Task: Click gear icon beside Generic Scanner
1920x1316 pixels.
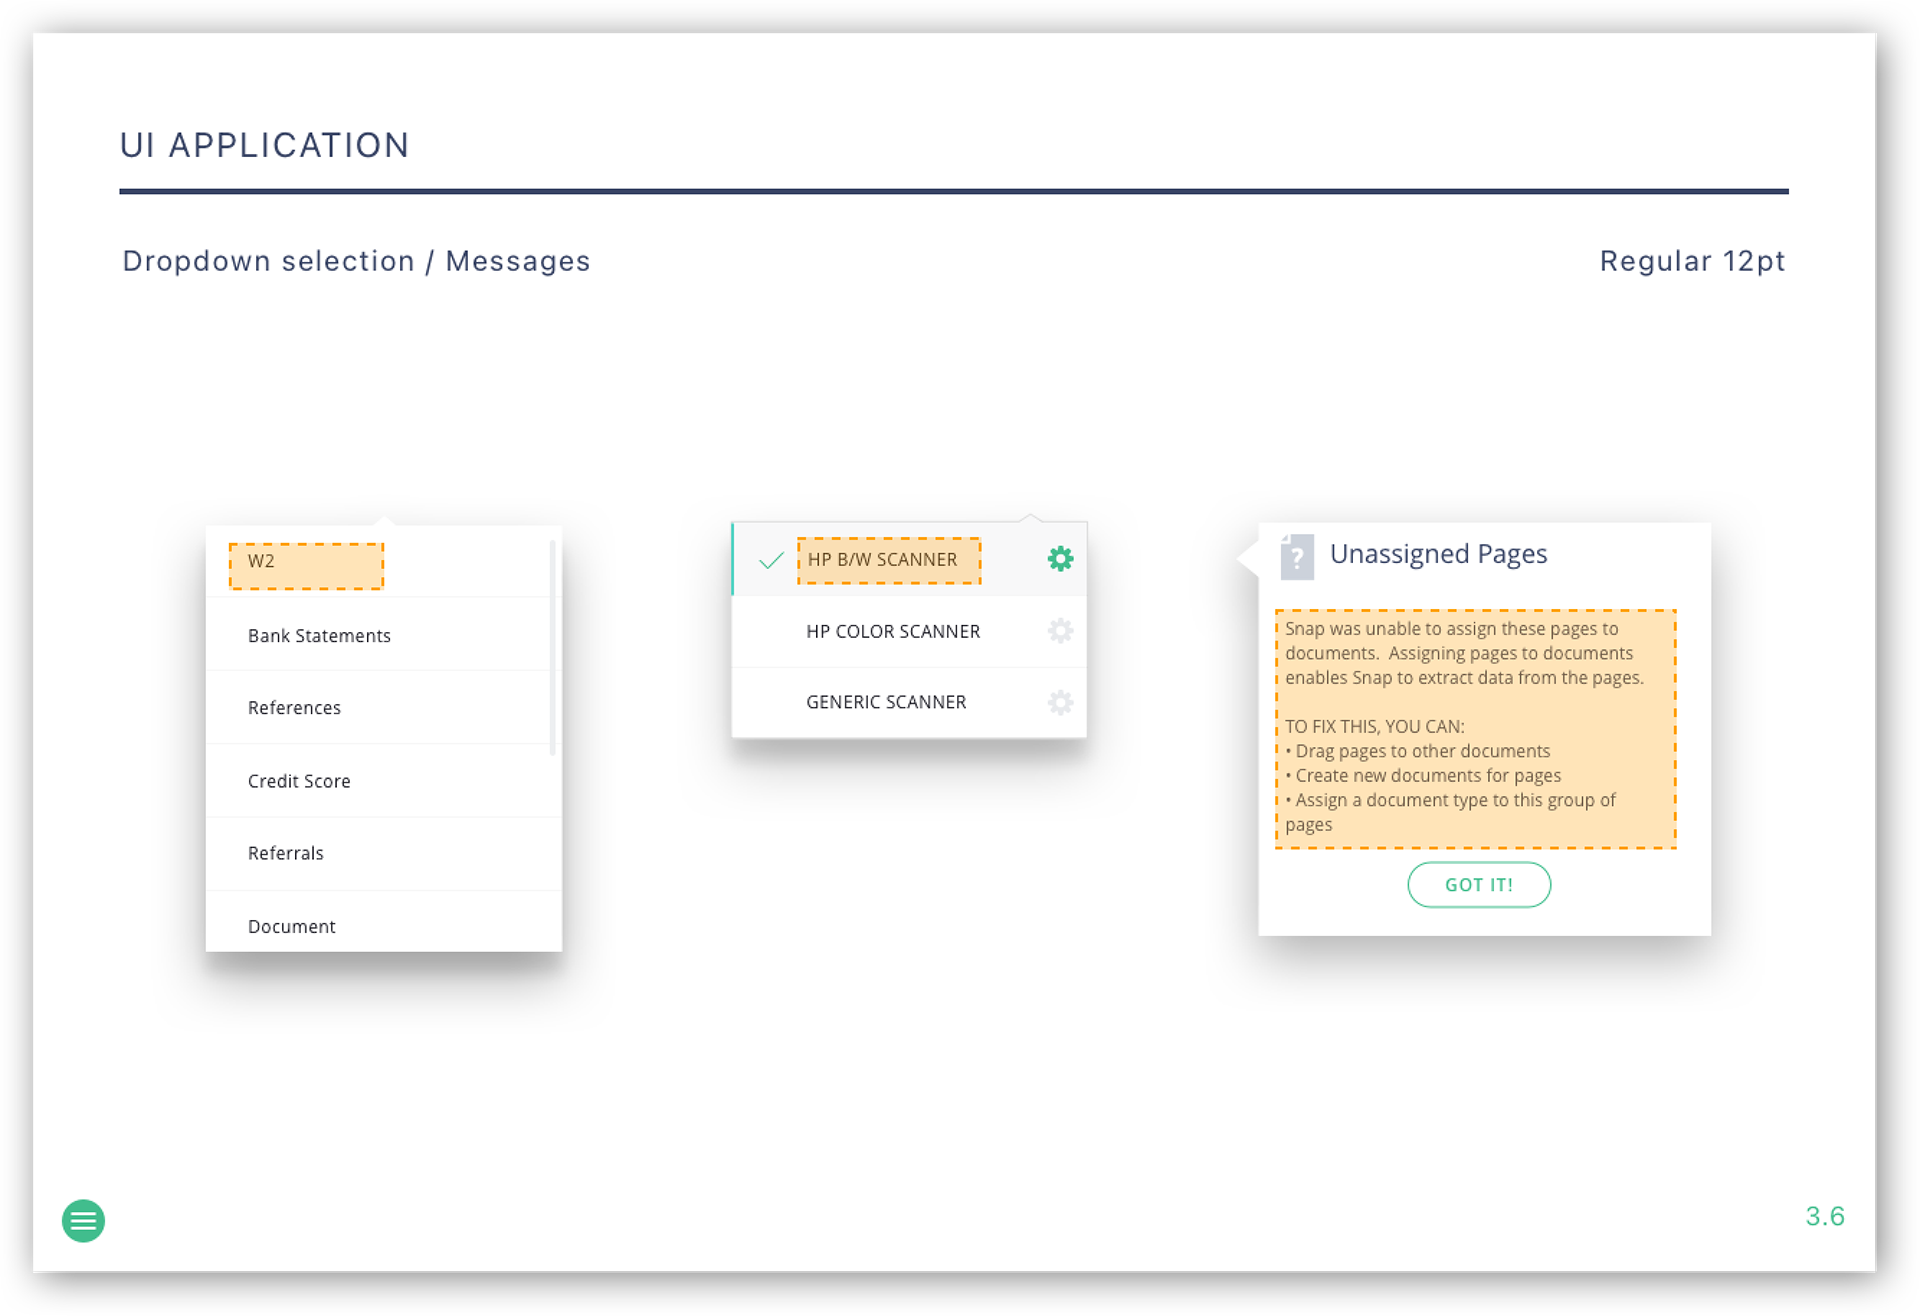Action: (1060, 702)
